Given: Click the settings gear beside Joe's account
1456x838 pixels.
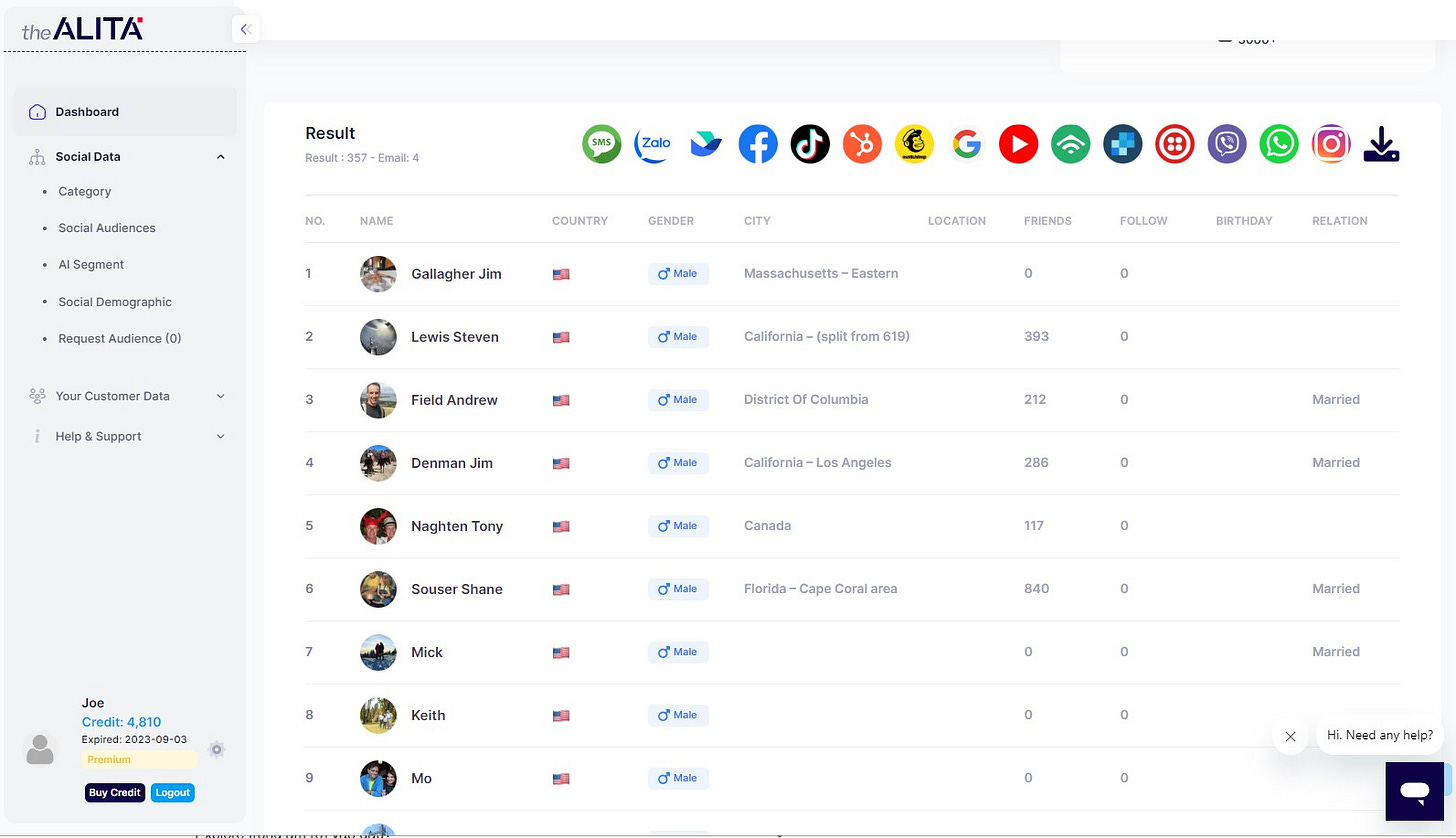Looking at the screenshot, I should click(216, 749).
